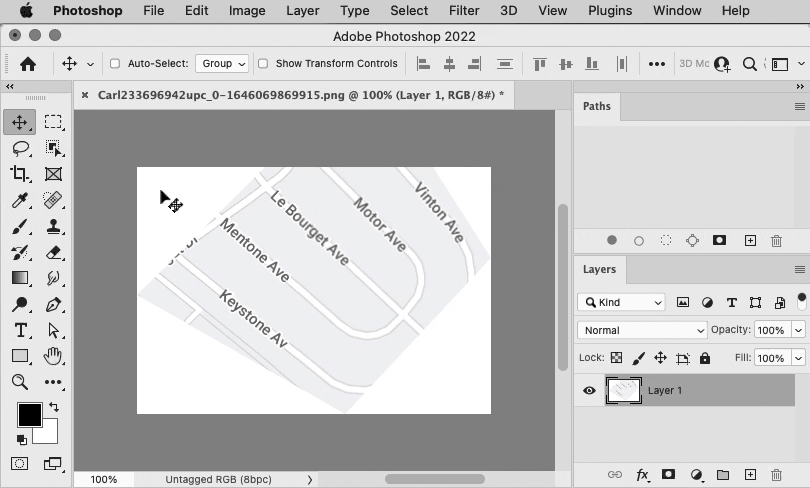810x488 pixels.
Task: Select the Hand tool
Action: pos(53,356)
